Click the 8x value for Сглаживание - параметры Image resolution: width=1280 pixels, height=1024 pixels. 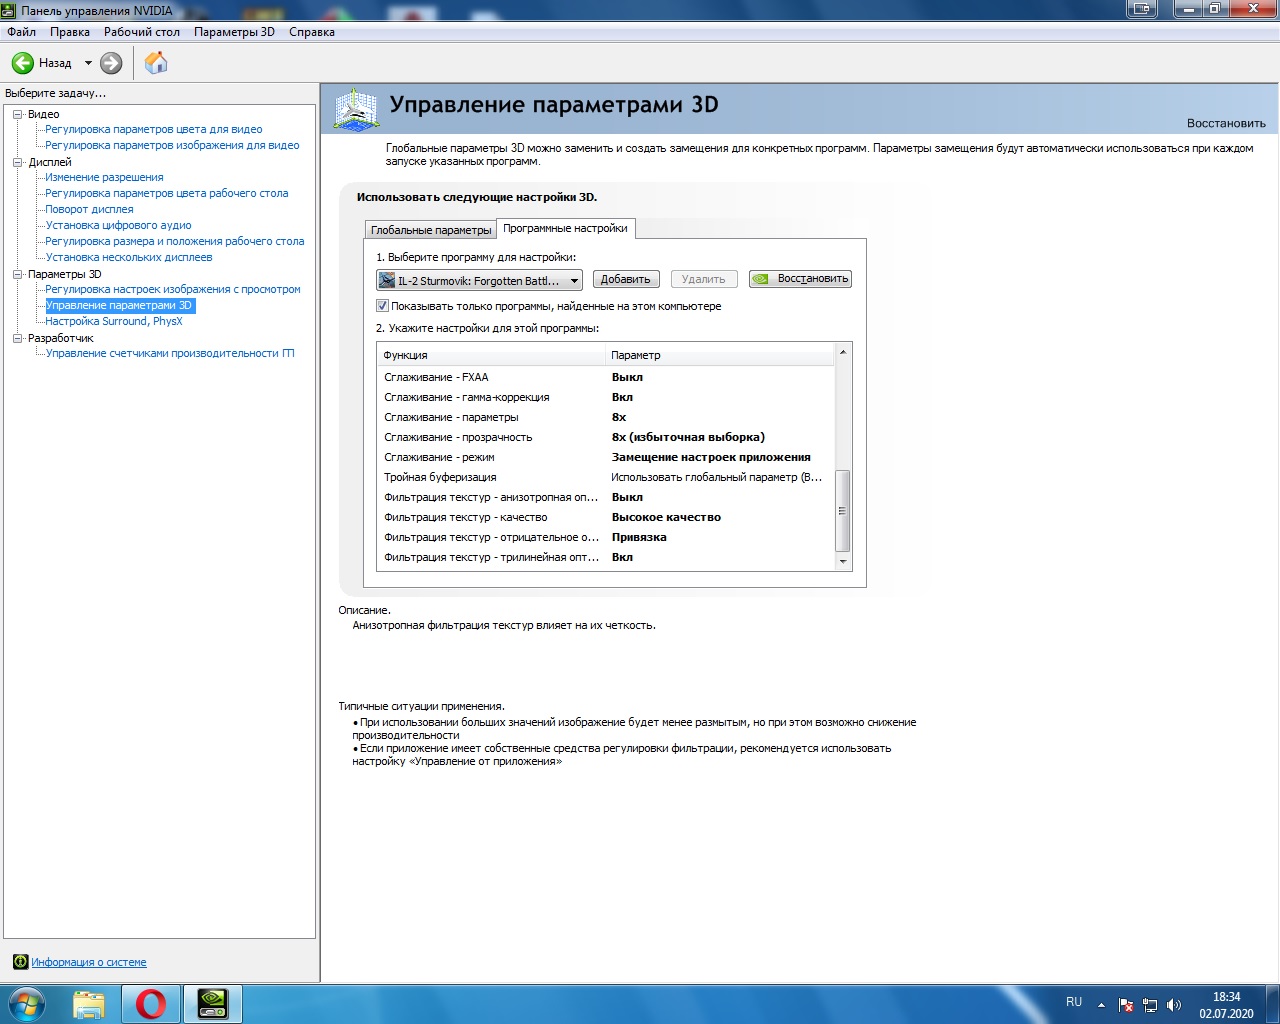(x=619, y=417)
